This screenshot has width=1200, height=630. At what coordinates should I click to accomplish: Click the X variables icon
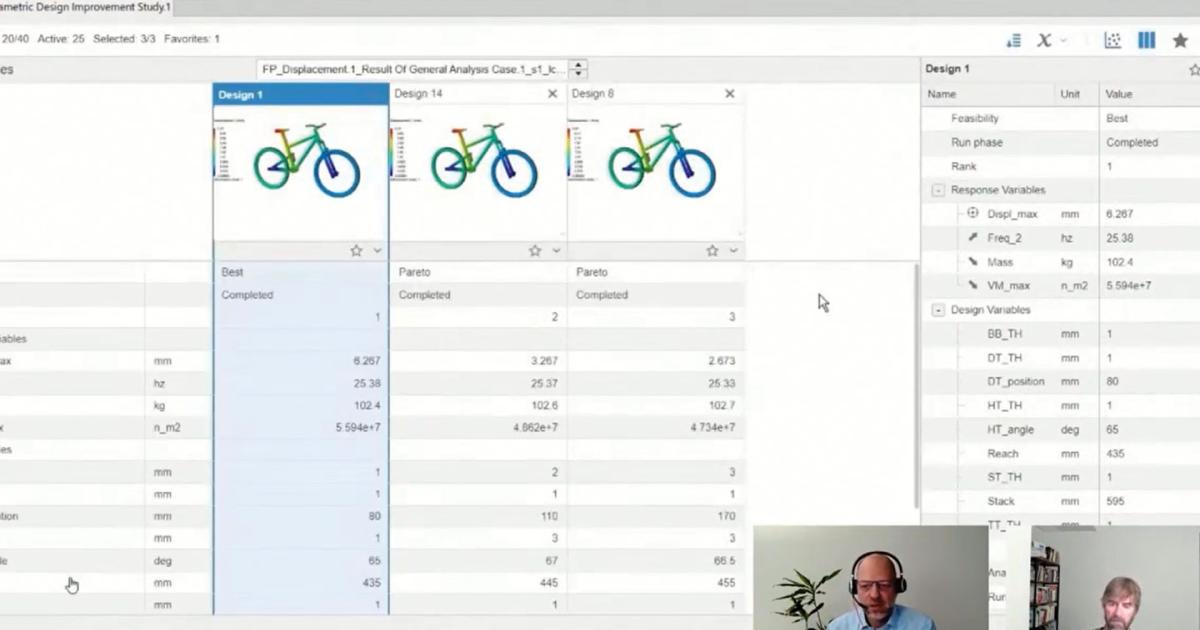(1042, 40)
